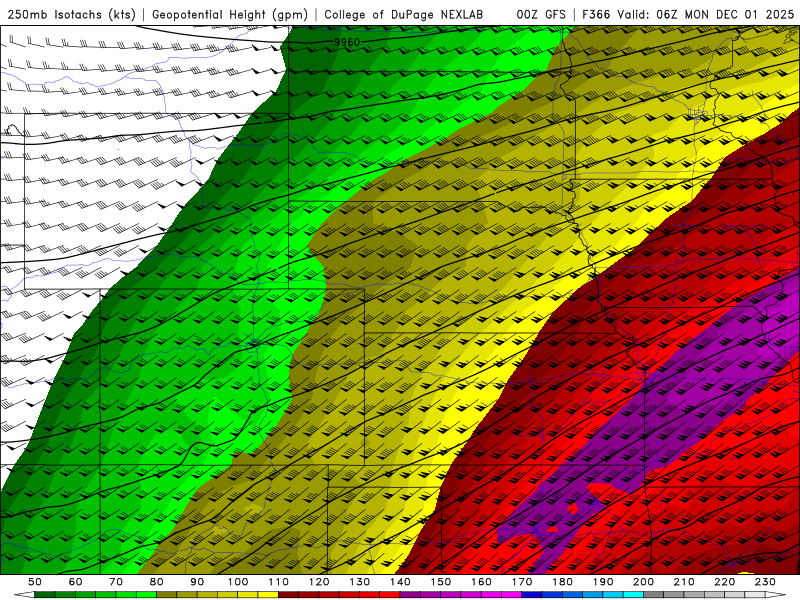This screenshot has height=600, width=800.
Task: Click the 160 value on the color scale
Action: [x=481, y=582]
